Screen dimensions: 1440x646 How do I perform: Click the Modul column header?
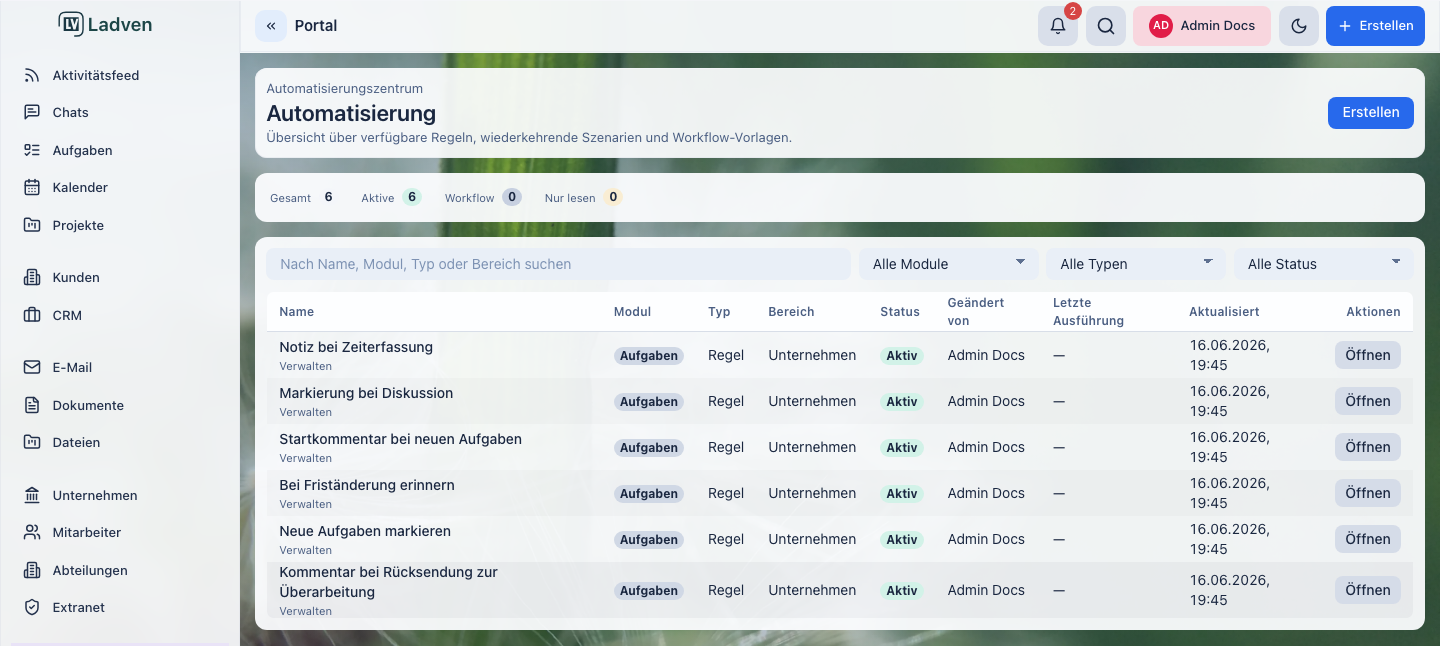[x=632, y=312]
